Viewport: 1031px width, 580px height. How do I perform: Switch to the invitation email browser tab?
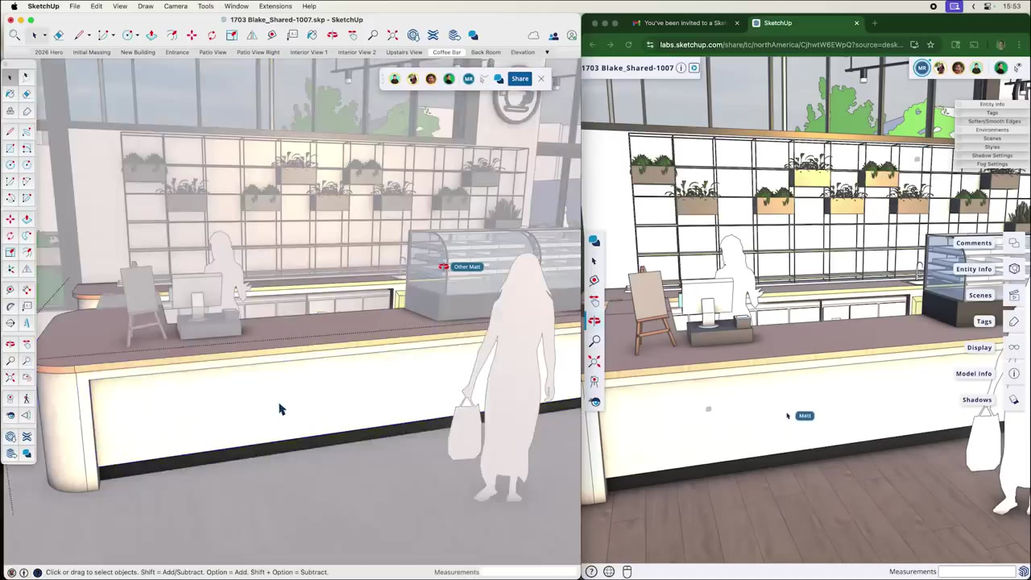685,23
